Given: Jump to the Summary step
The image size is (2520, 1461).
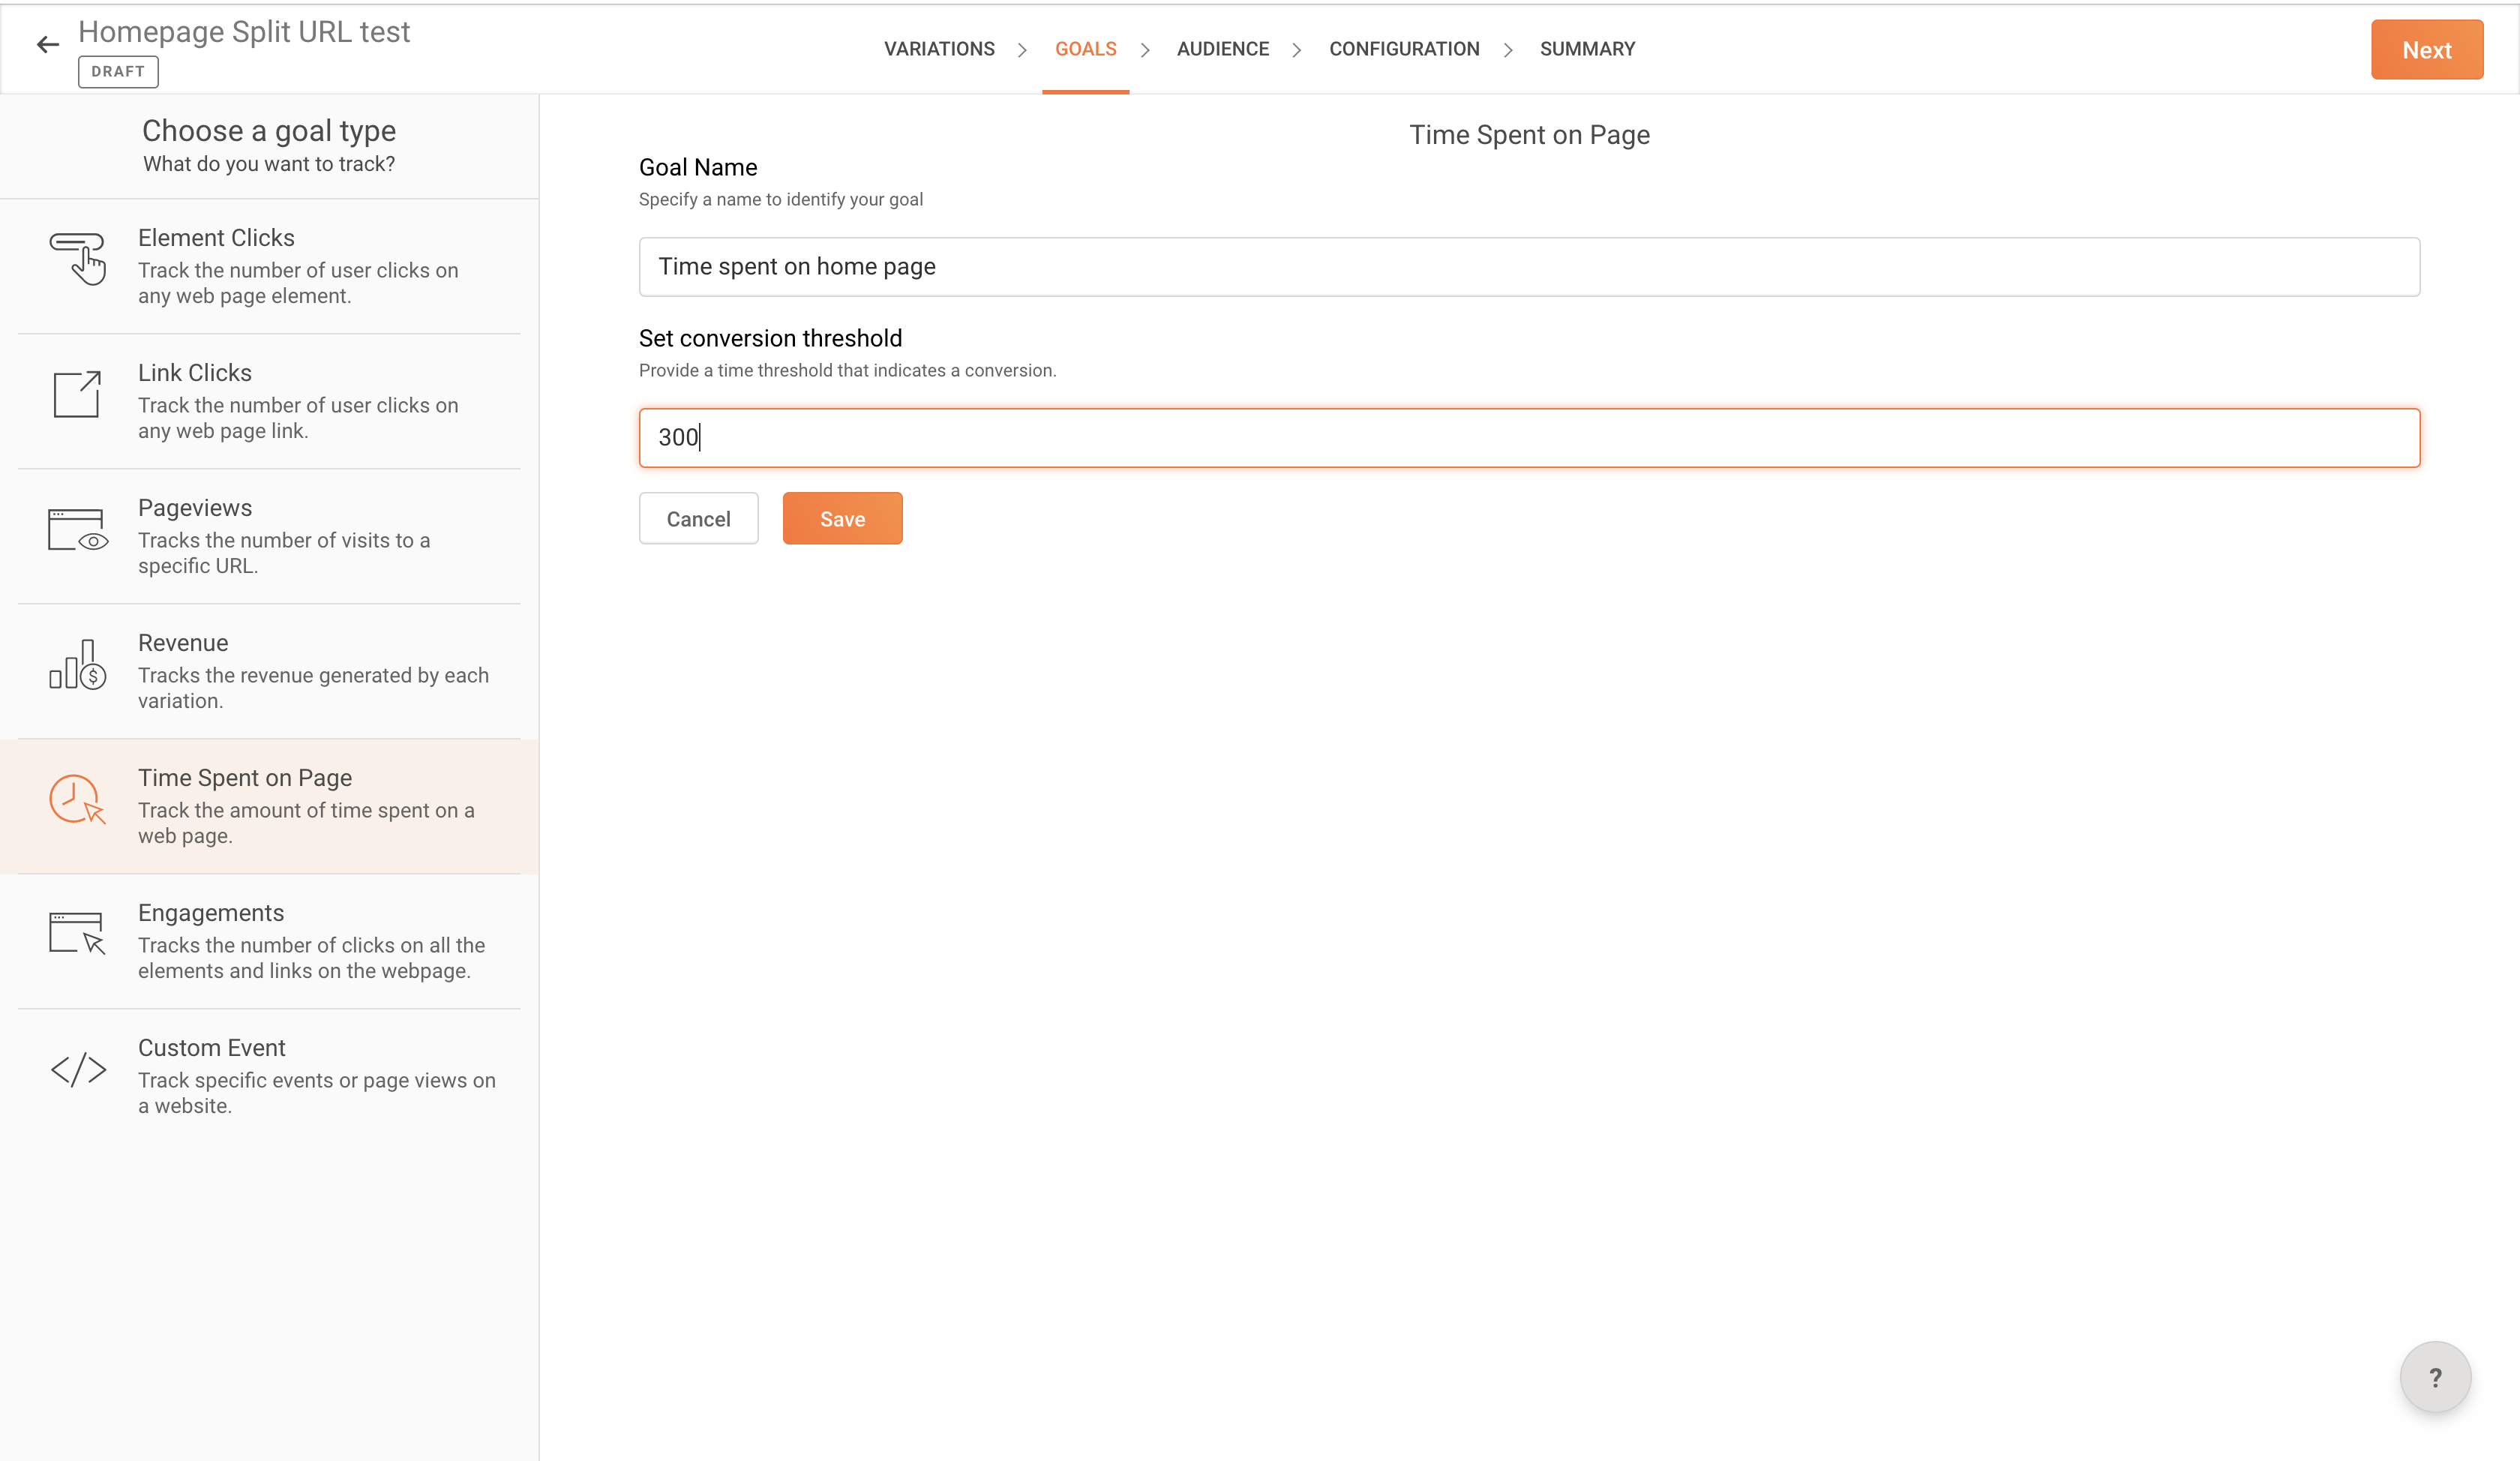Looking at the screenshot, I should (x=1586, y=49).
